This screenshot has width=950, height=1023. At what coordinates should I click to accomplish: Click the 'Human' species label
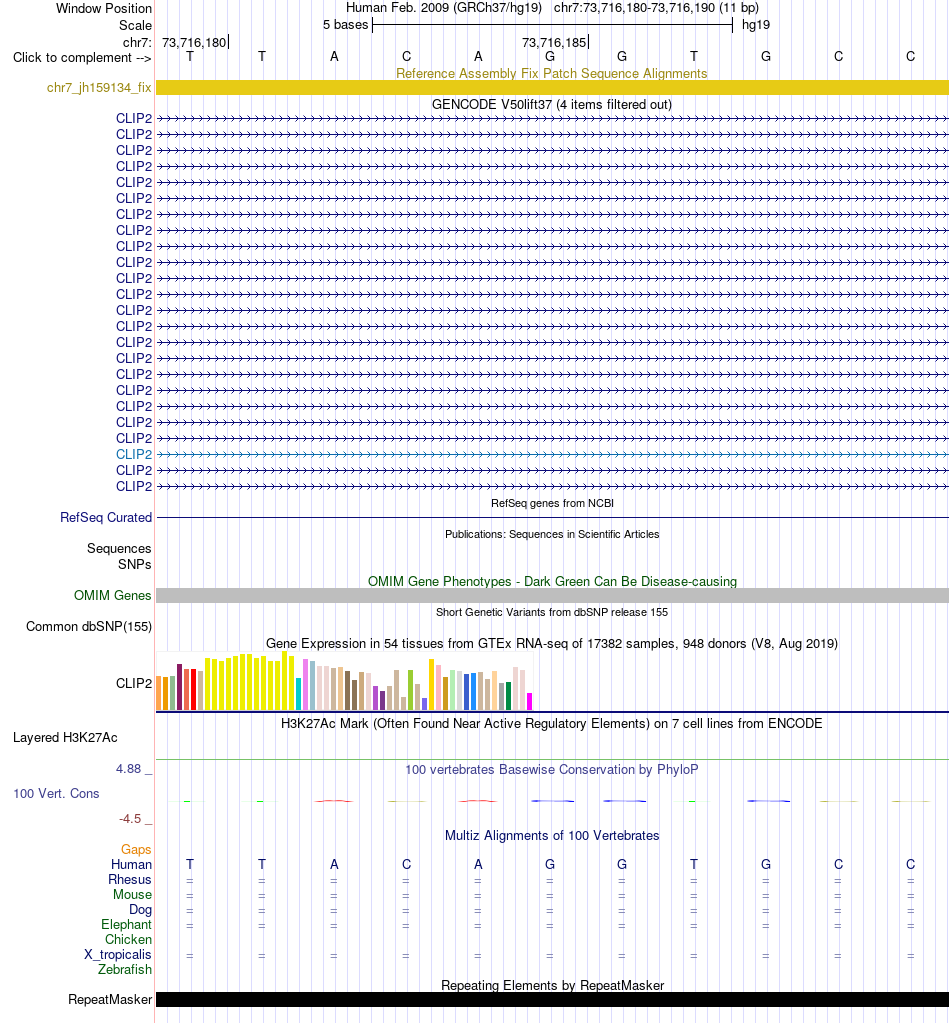point(131,864)
